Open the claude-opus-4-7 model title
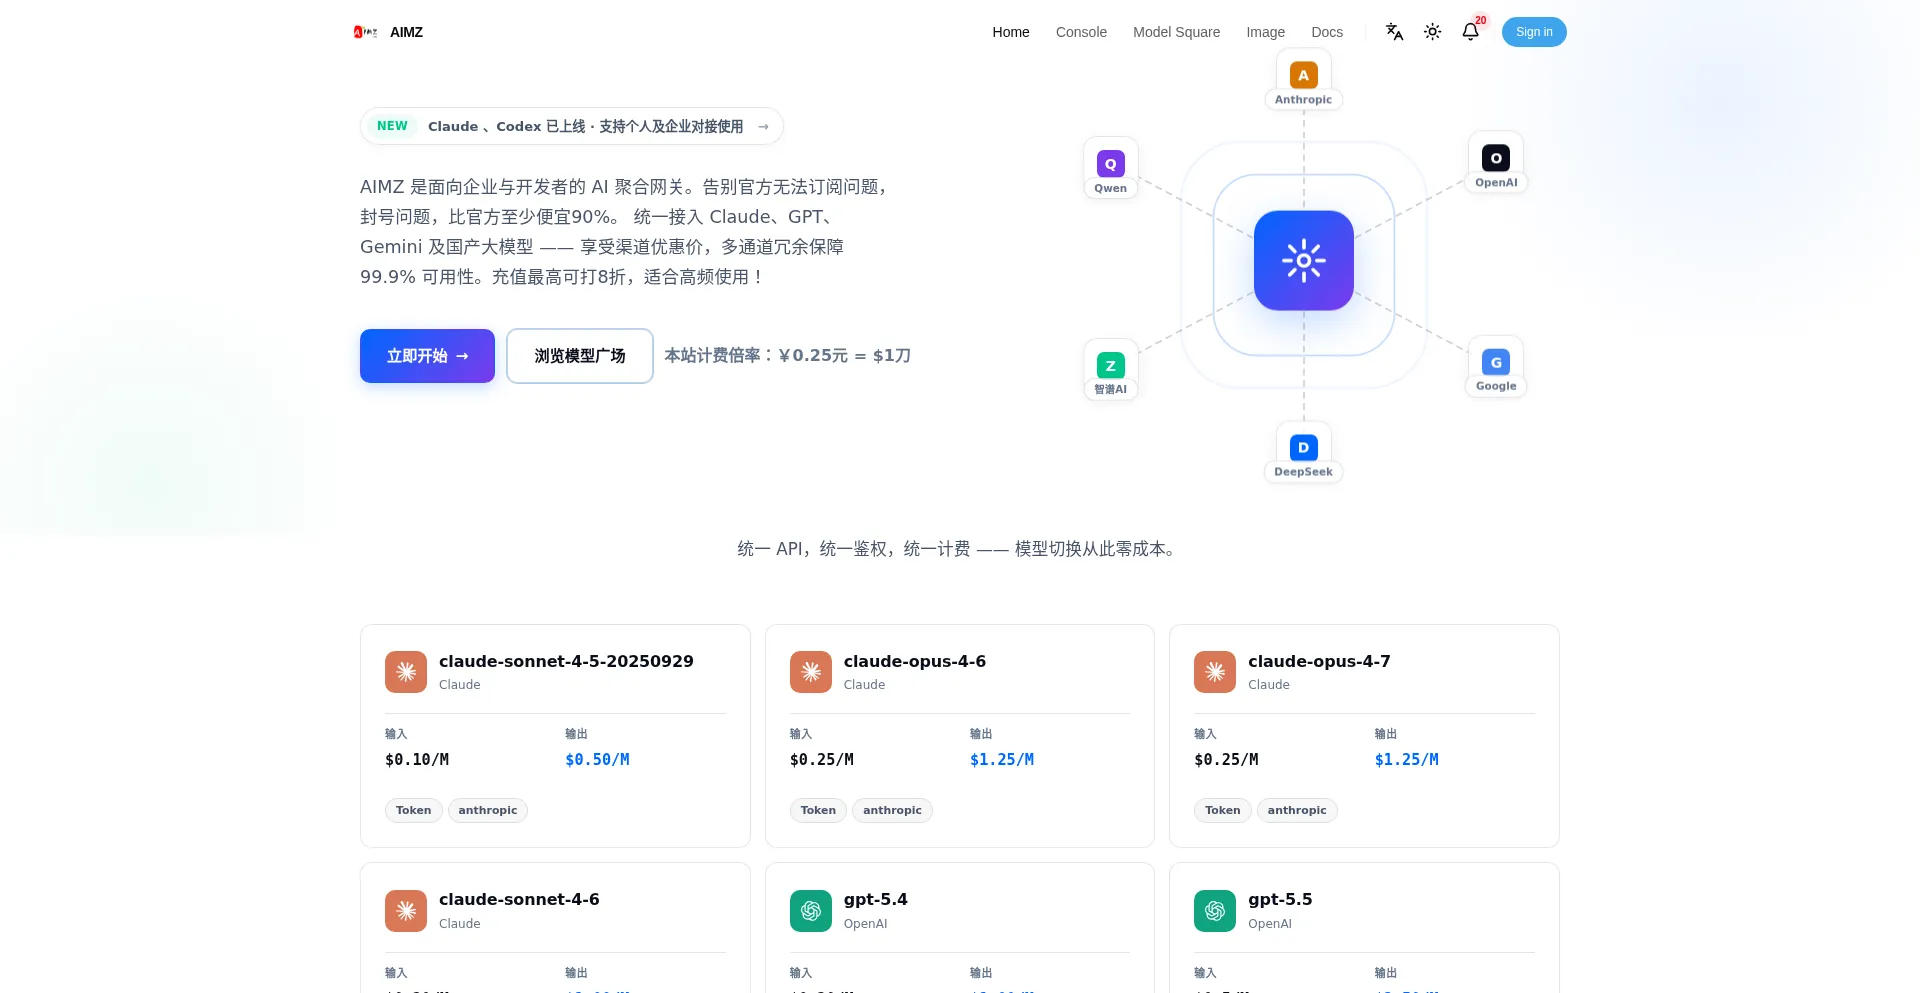This screenshot has height=993, width=1920. (1319, 661)
